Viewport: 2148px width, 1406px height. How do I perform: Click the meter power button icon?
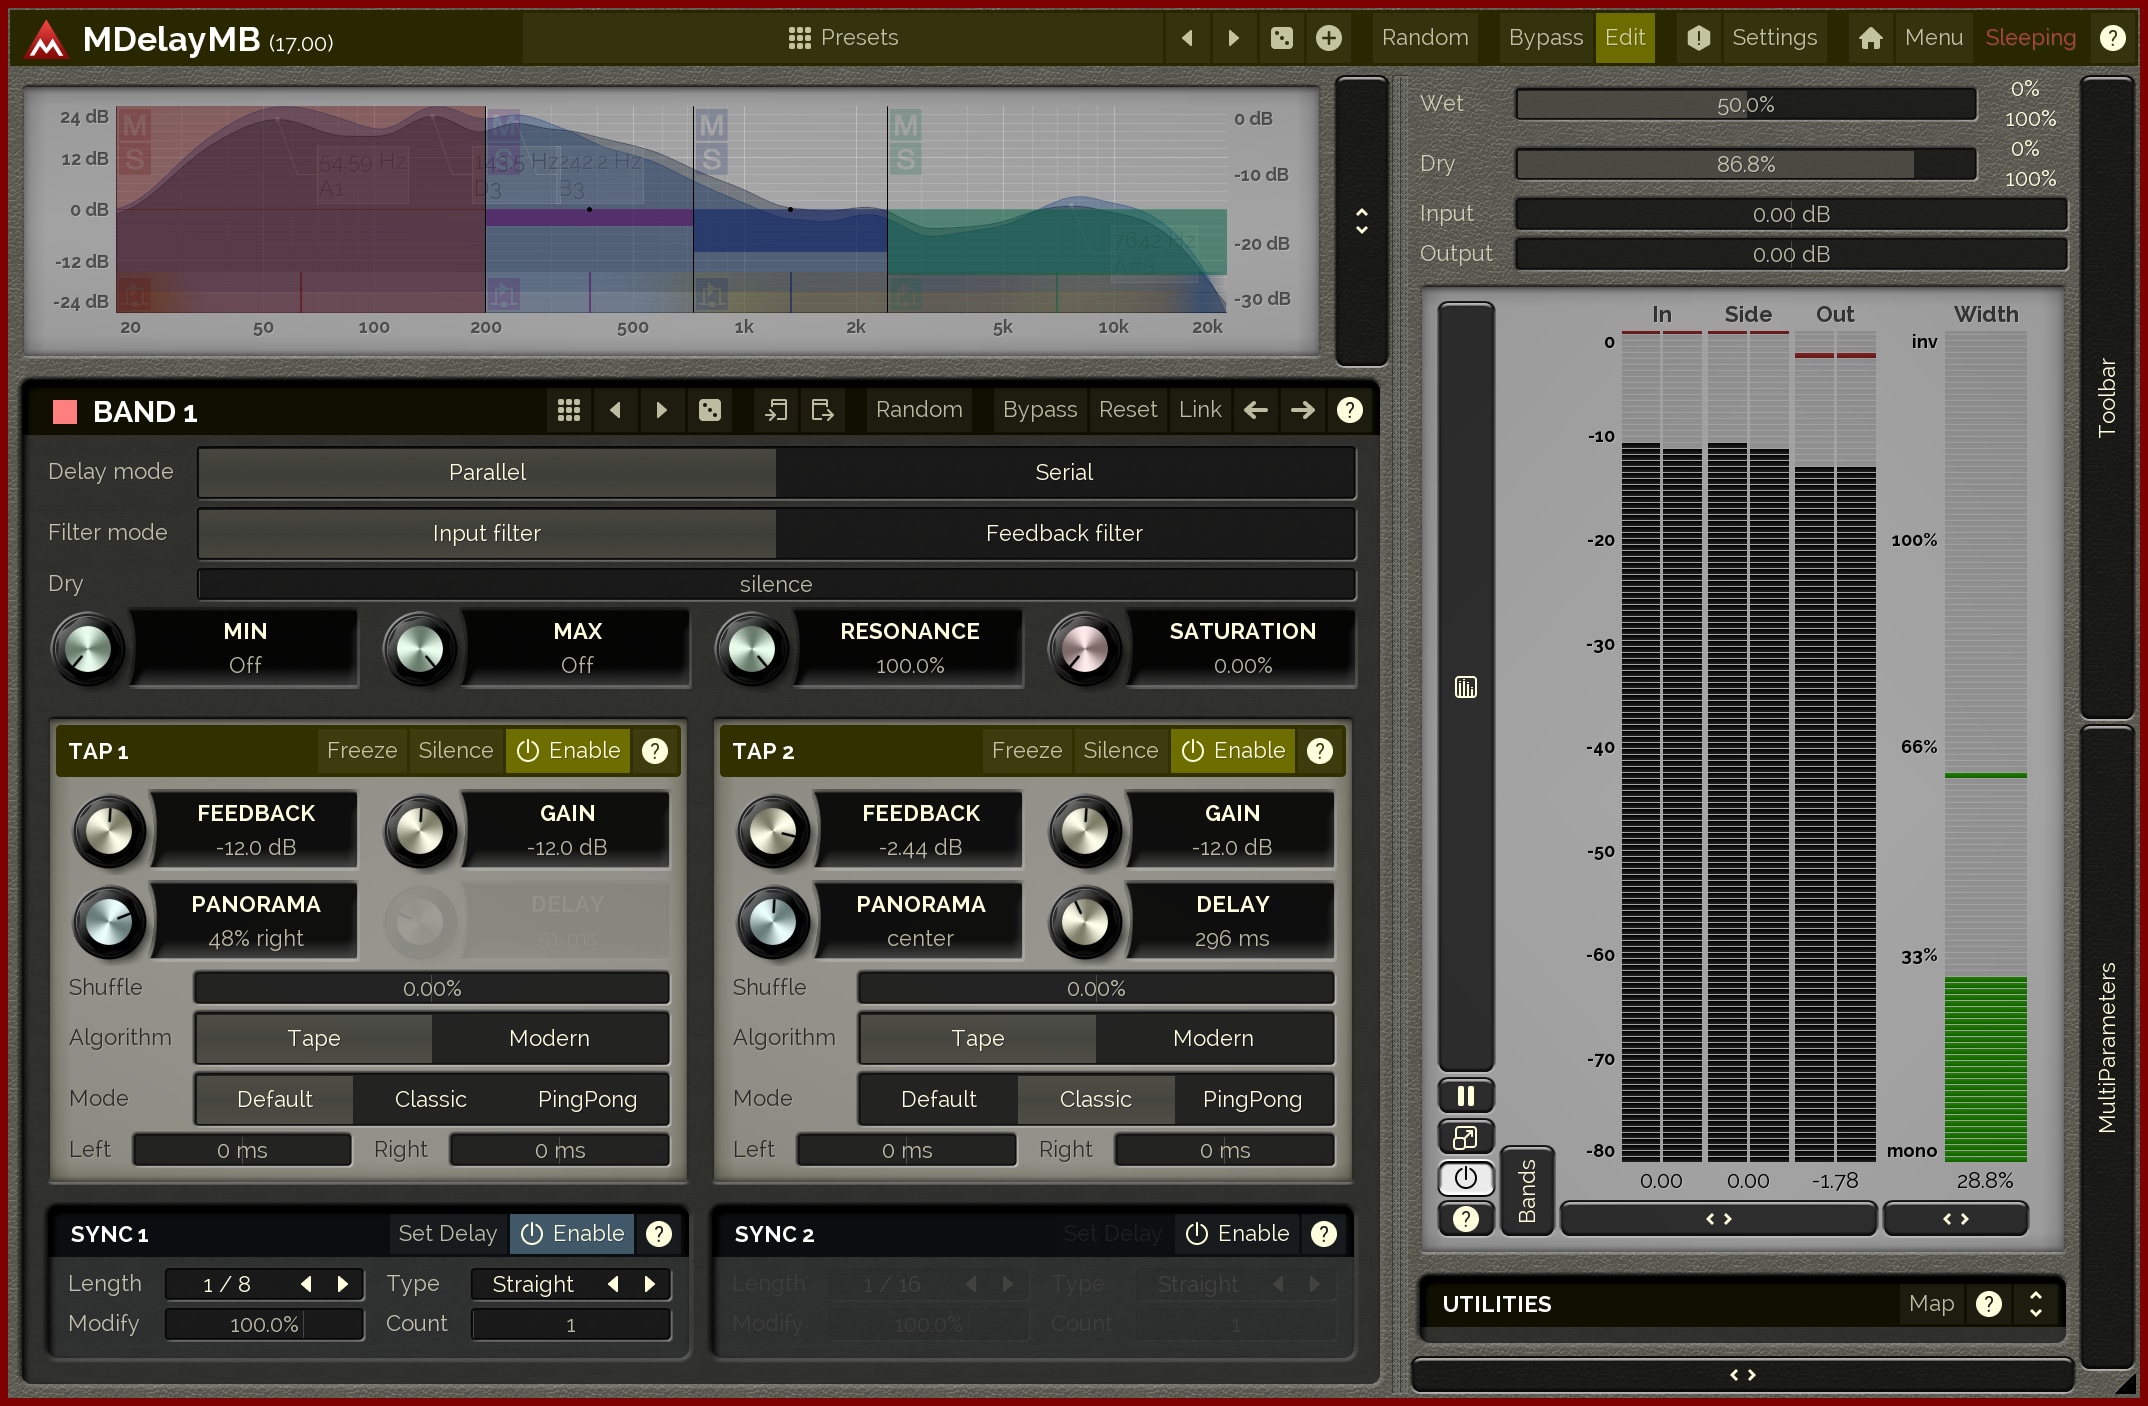tap(1465, 1178)
